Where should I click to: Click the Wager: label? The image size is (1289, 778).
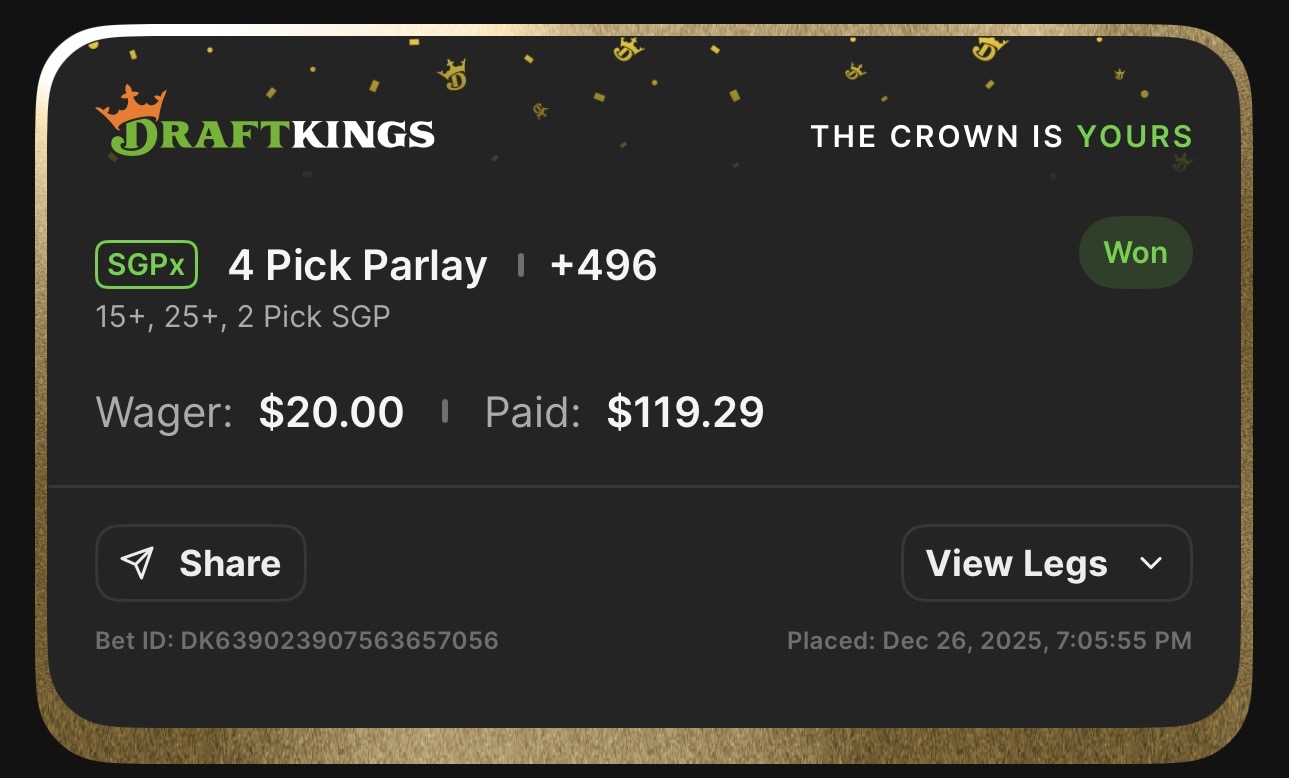164,412
